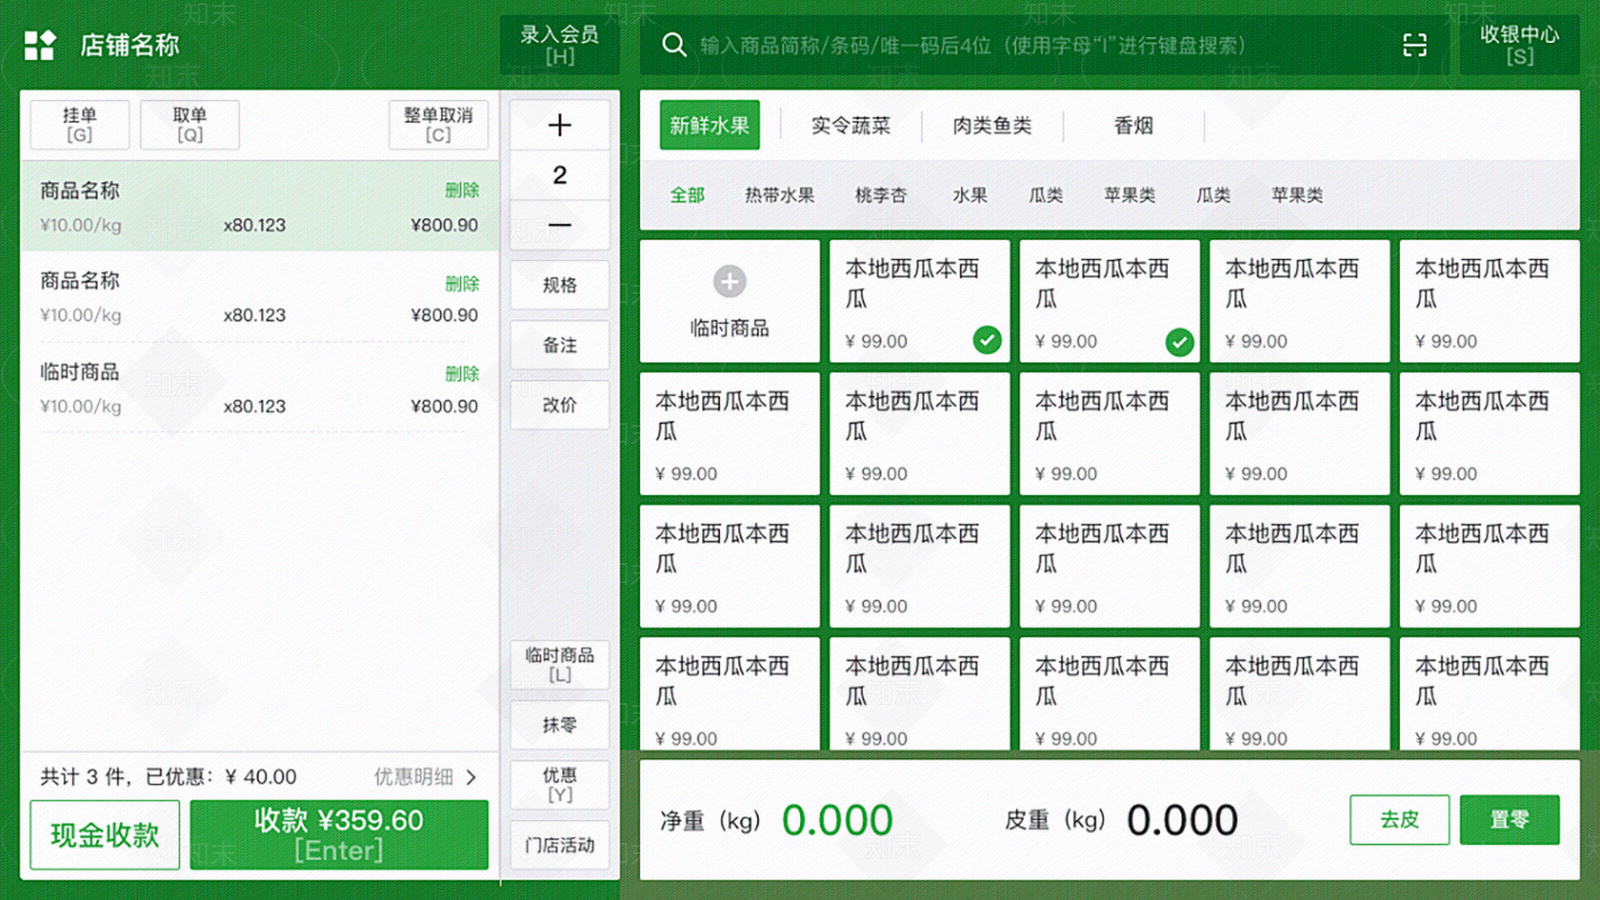Decrease quantity with the minus icon
This screenshot has height=900, width=1600.
click(559, 226)
